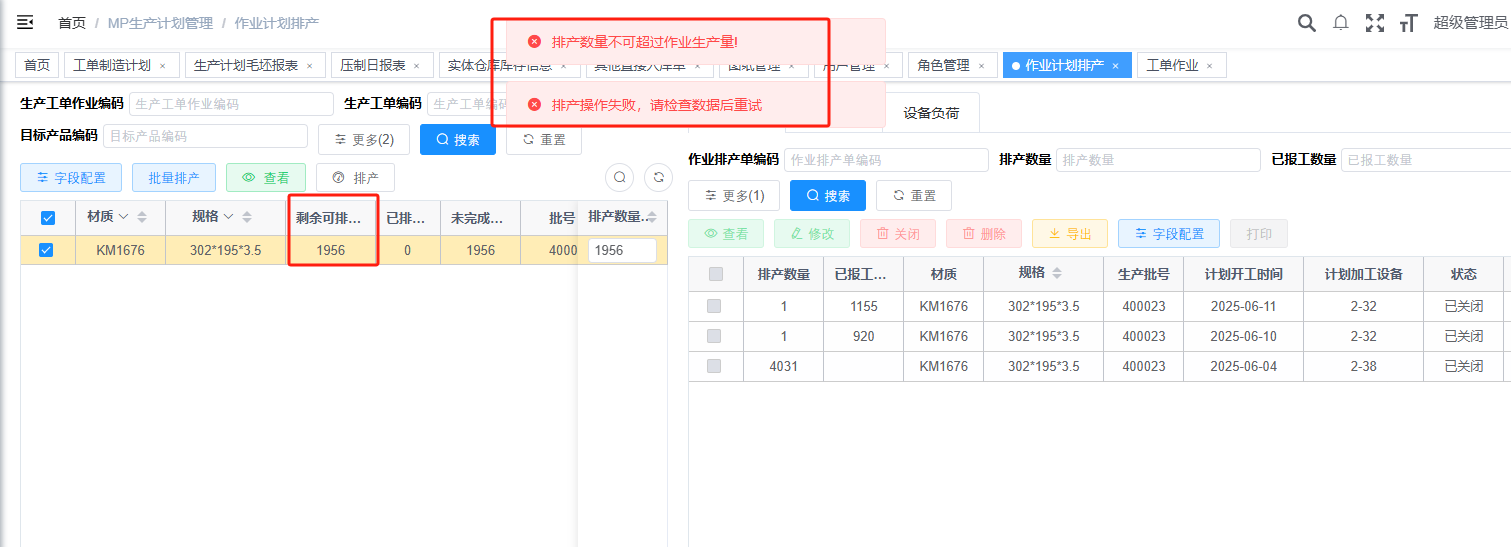This screenshot has height=547, width=1511.
Task: Toggle the select-all checkbox in left table header
Action: coord(47,217)
